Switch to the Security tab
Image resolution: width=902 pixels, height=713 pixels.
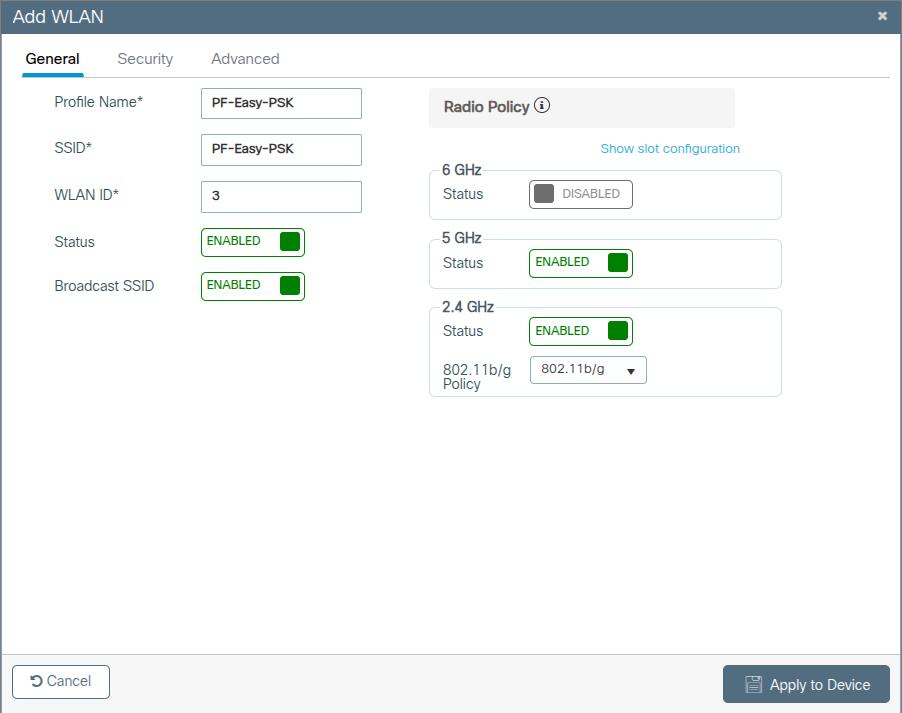pyautogui.click(x=144, y=59)
